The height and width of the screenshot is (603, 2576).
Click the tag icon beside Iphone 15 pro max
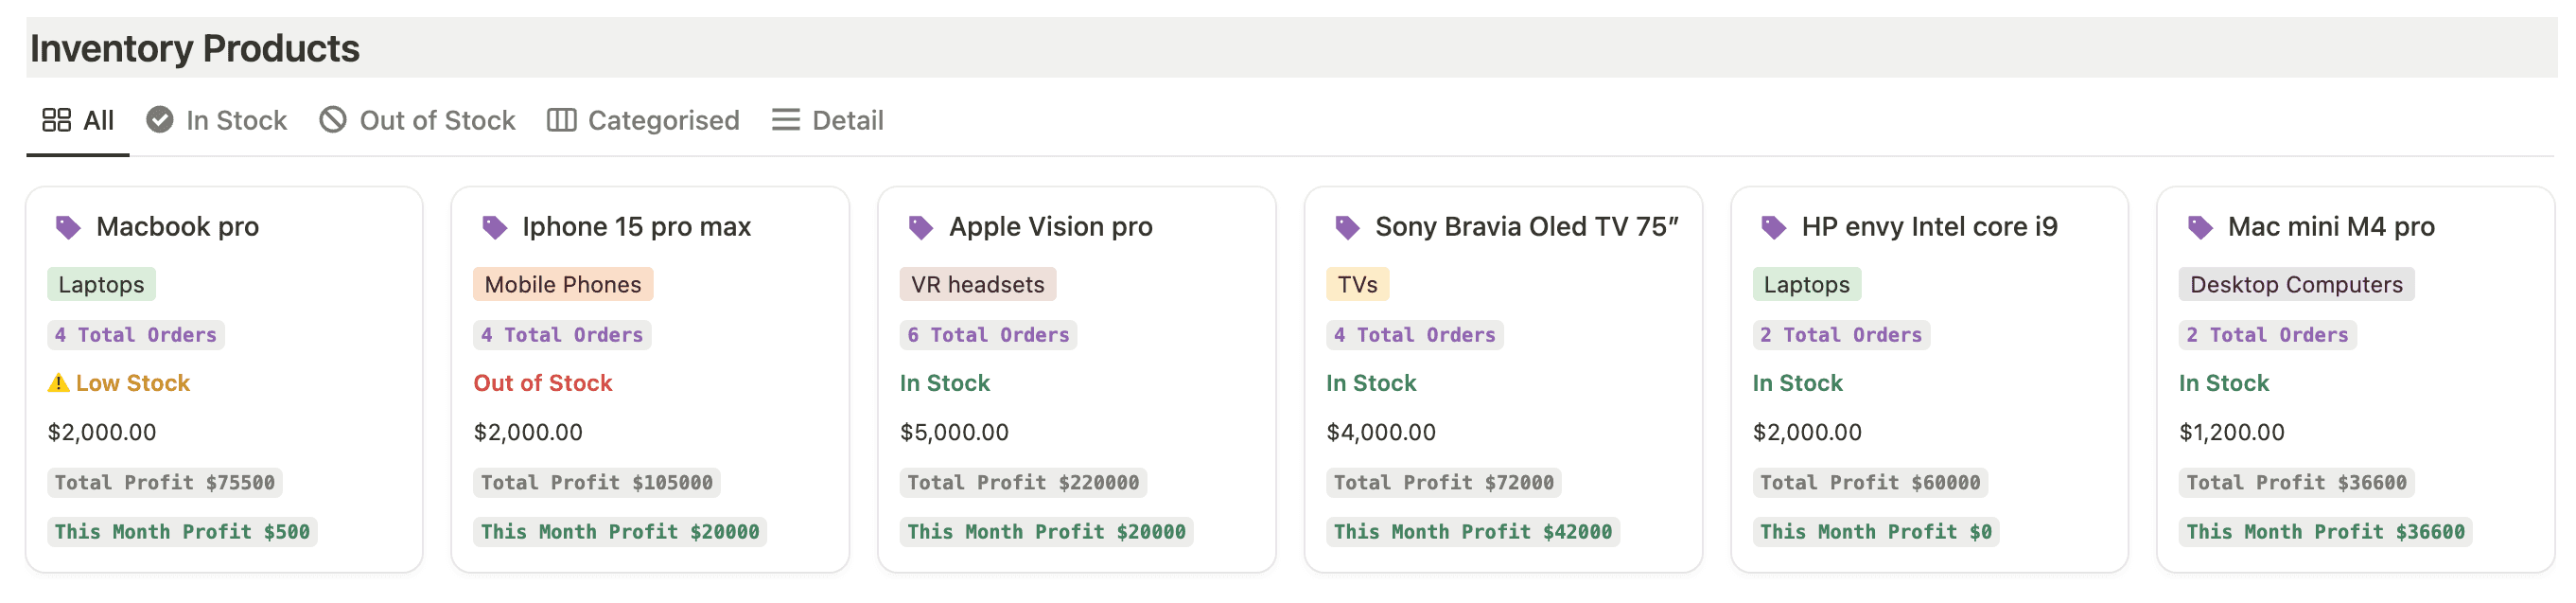tap(494, 228)
